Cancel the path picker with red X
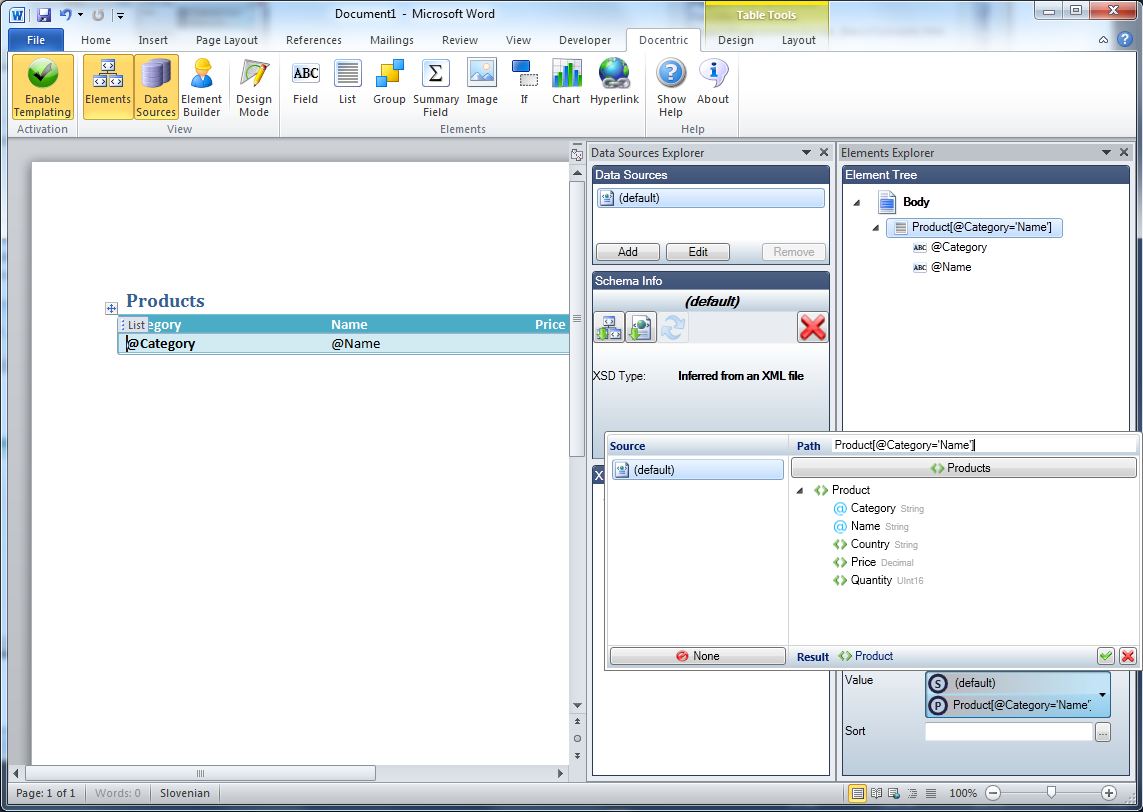The width and height of the screenshot is (1143, 812). 1127,656
